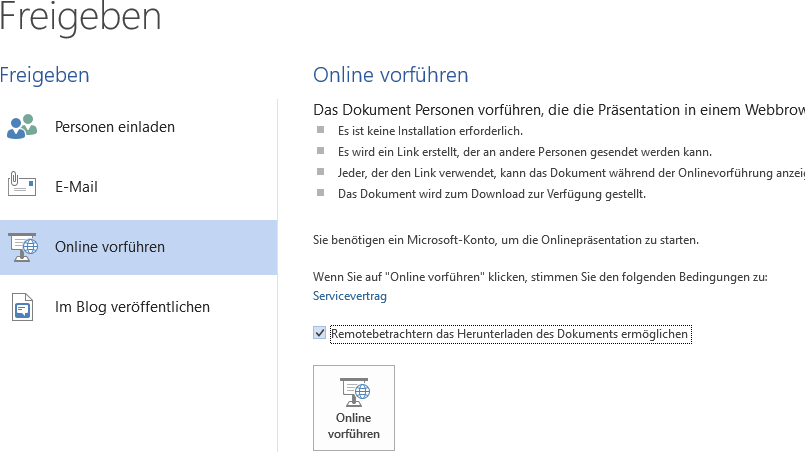Viewport: 805px width, 452px height.
Task: Click the Remotebetrachtern das Herunterladen label text
Action: coord(509,334)
